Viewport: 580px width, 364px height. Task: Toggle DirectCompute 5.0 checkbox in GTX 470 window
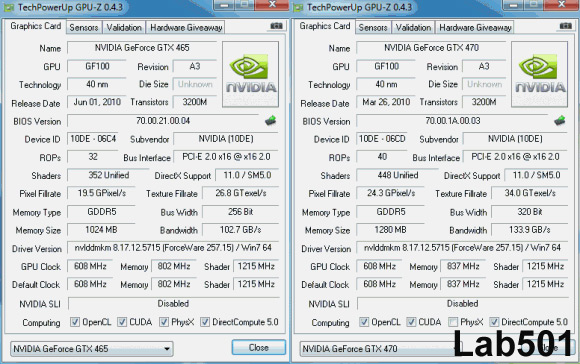pyautogui.click(x=494, y=322)
